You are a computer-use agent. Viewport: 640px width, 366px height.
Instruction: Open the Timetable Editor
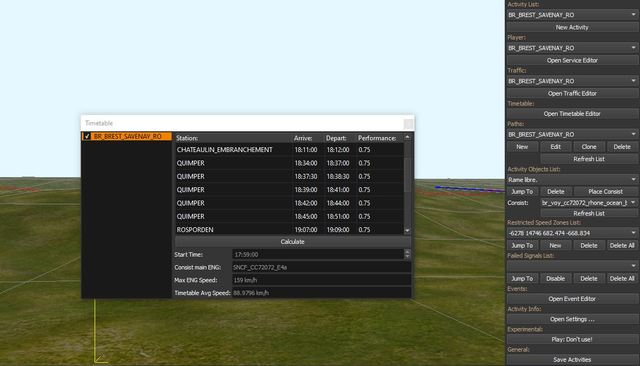coord(572,114)
